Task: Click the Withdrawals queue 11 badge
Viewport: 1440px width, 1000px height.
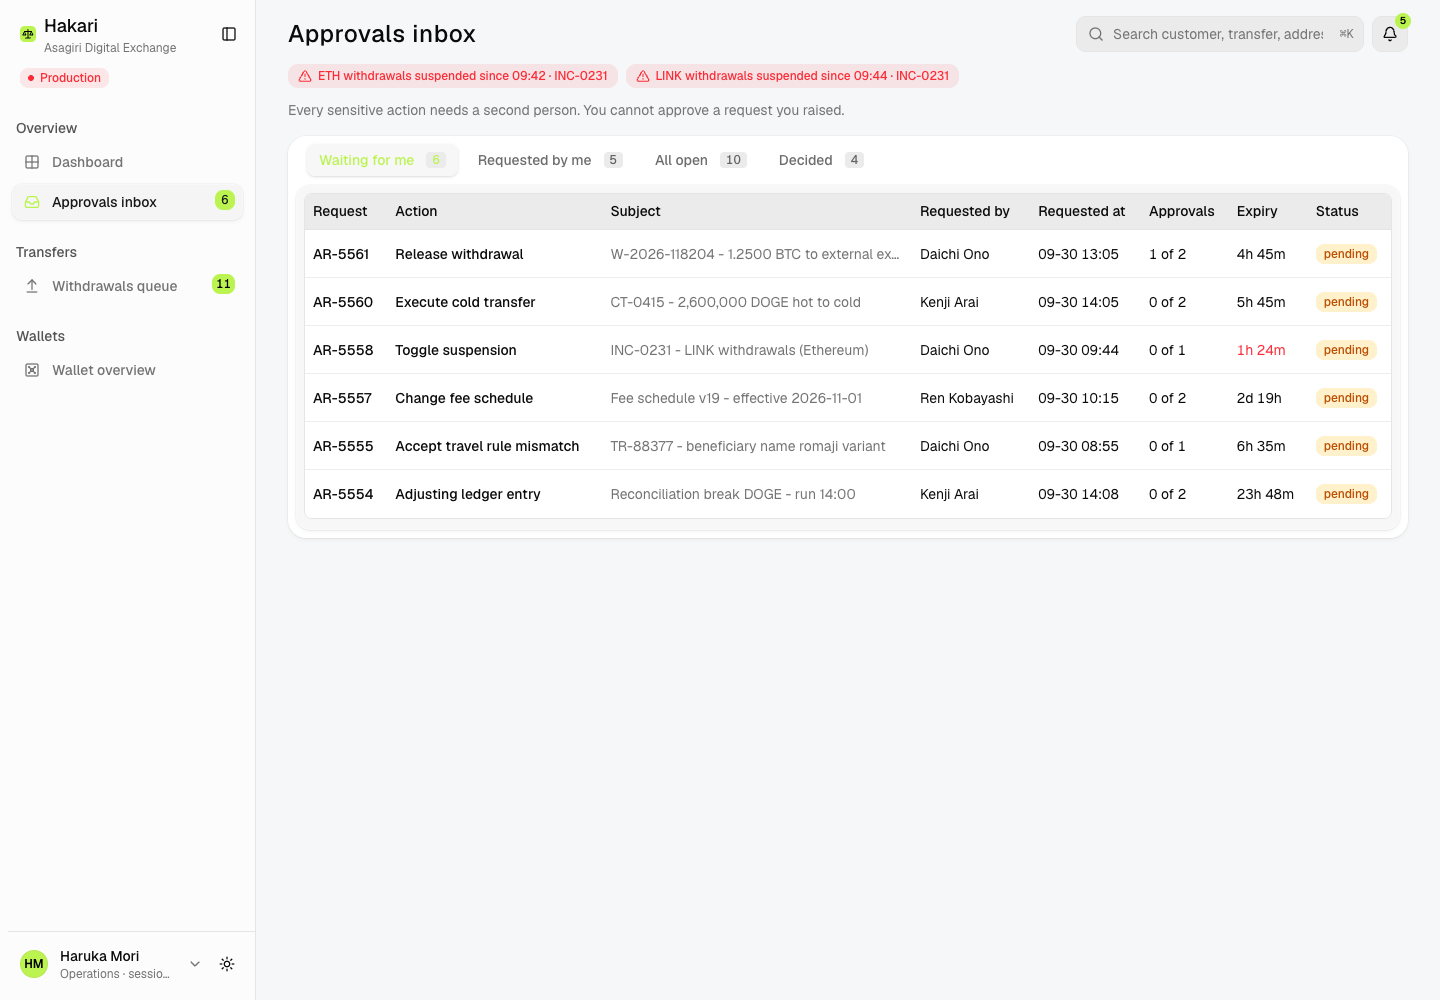Action: pyautogui.click(x=223, y=284)
